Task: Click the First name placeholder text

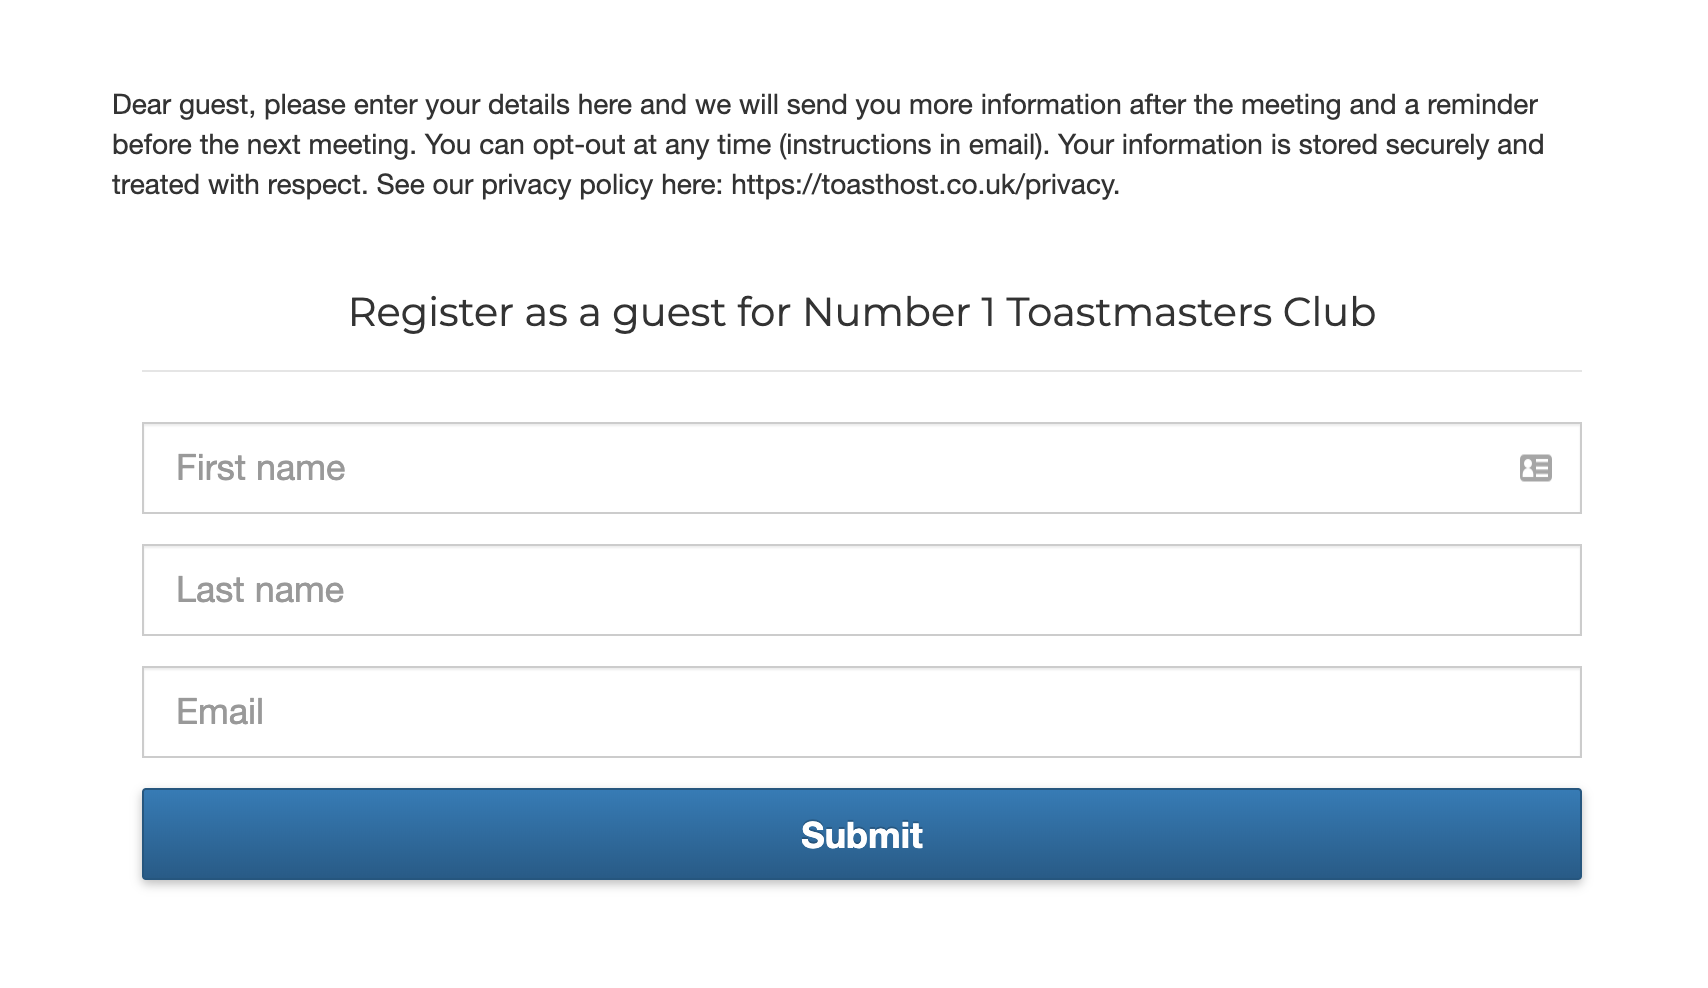Action: pos(261,468)
